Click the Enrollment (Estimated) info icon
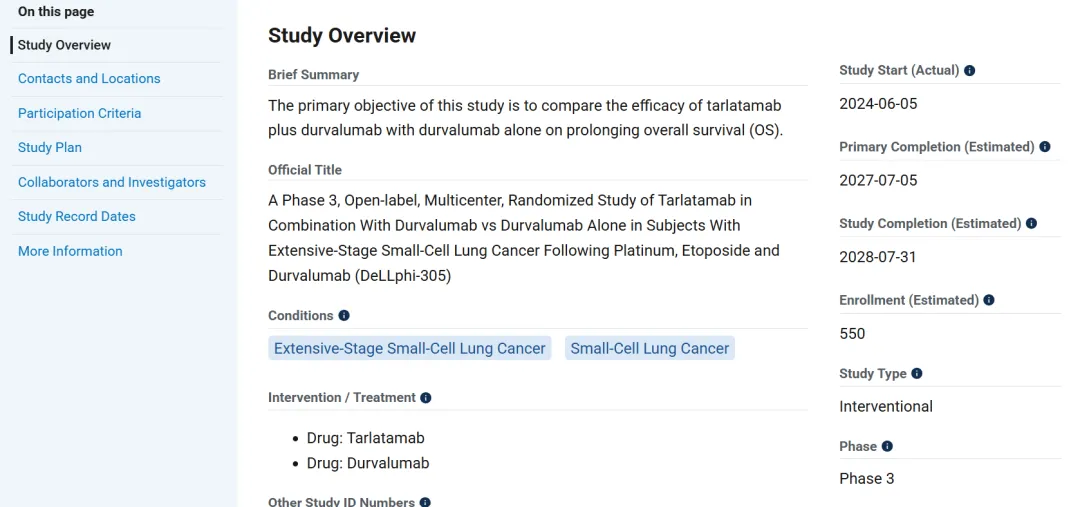Screen dimensions: 1080x507 [x=989, y=300]
